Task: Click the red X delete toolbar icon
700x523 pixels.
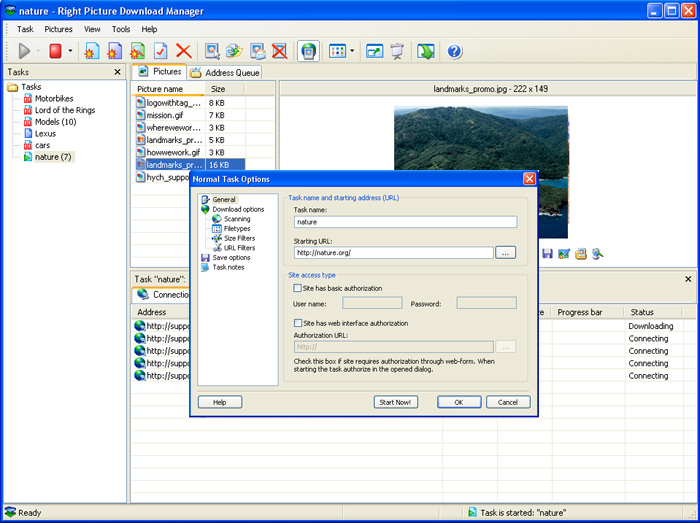Action: [x=183, y=51]
